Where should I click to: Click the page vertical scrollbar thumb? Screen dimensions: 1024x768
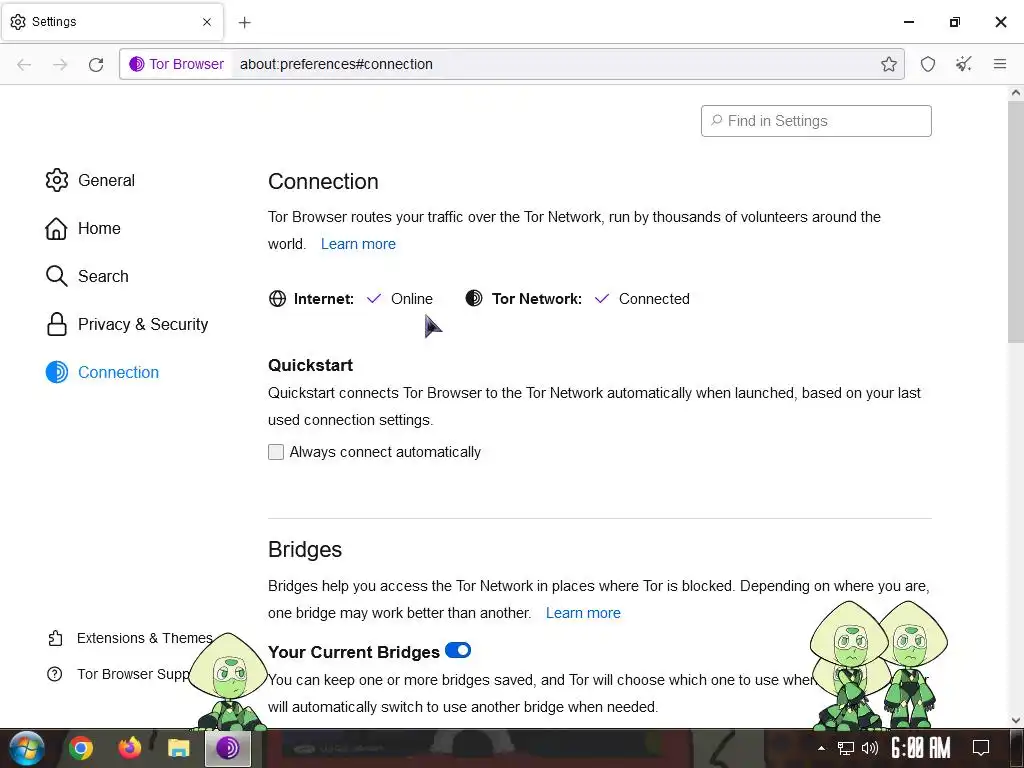[x=1015, y=222]
